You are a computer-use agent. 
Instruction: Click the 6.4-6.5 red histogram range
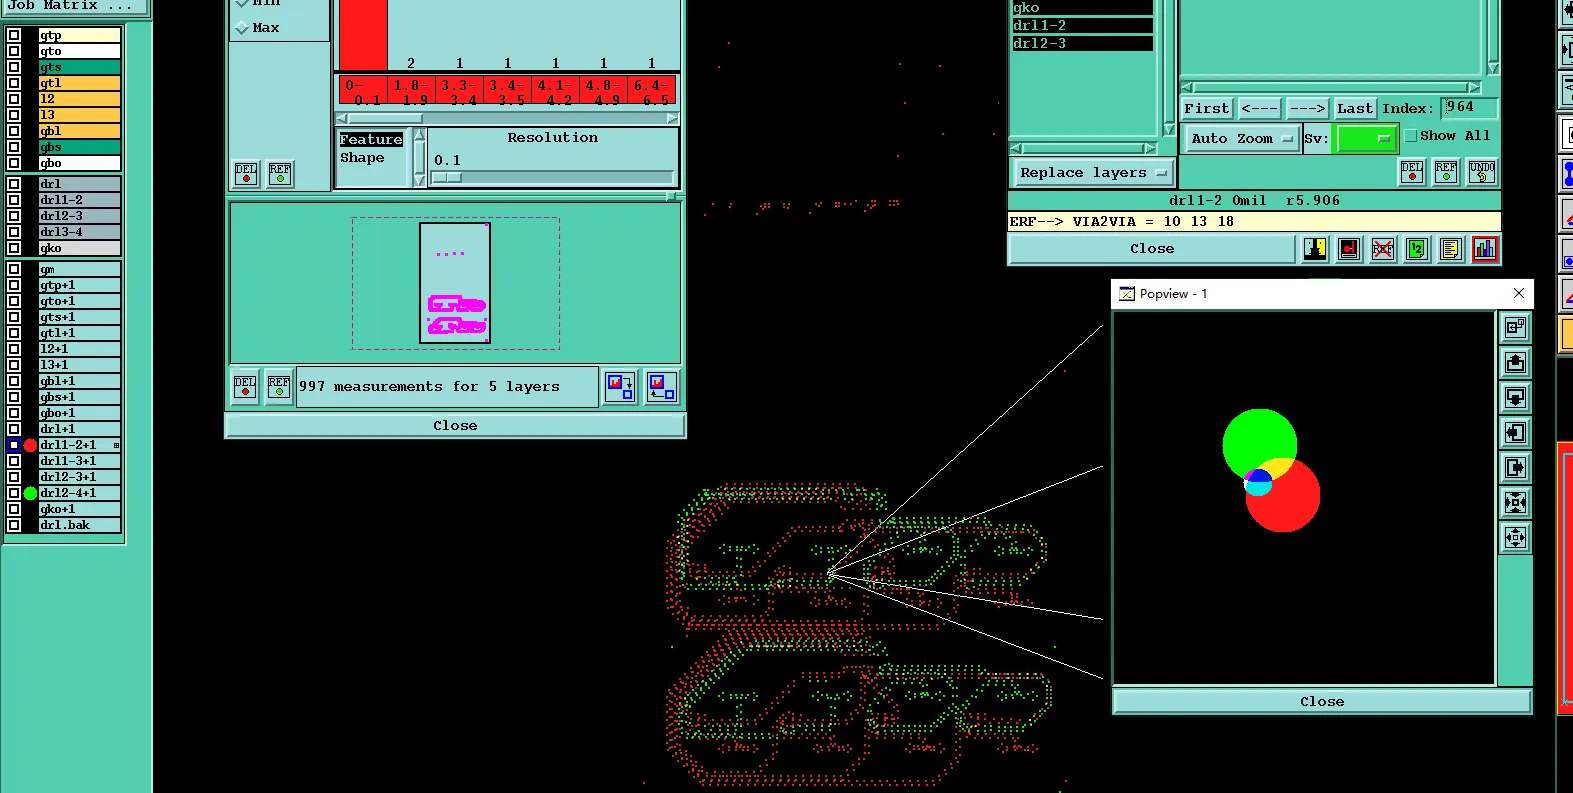tap(652, 91)
